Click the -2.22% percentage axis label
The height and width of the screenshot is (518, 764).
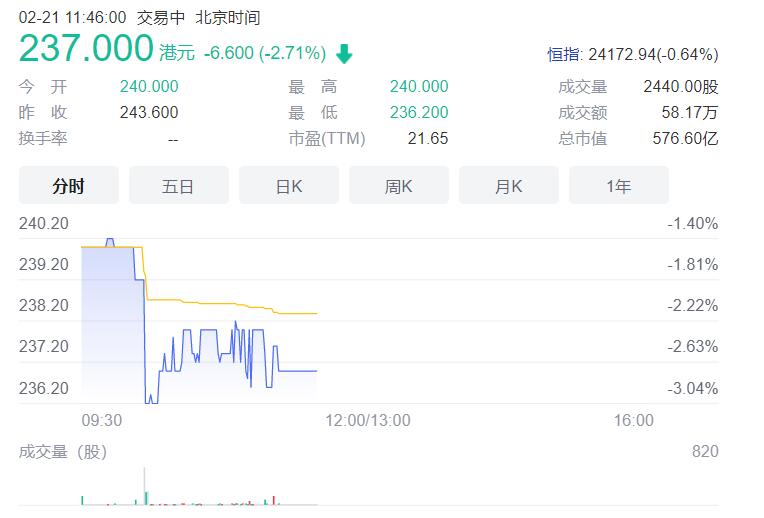click(x=693, y=306)
